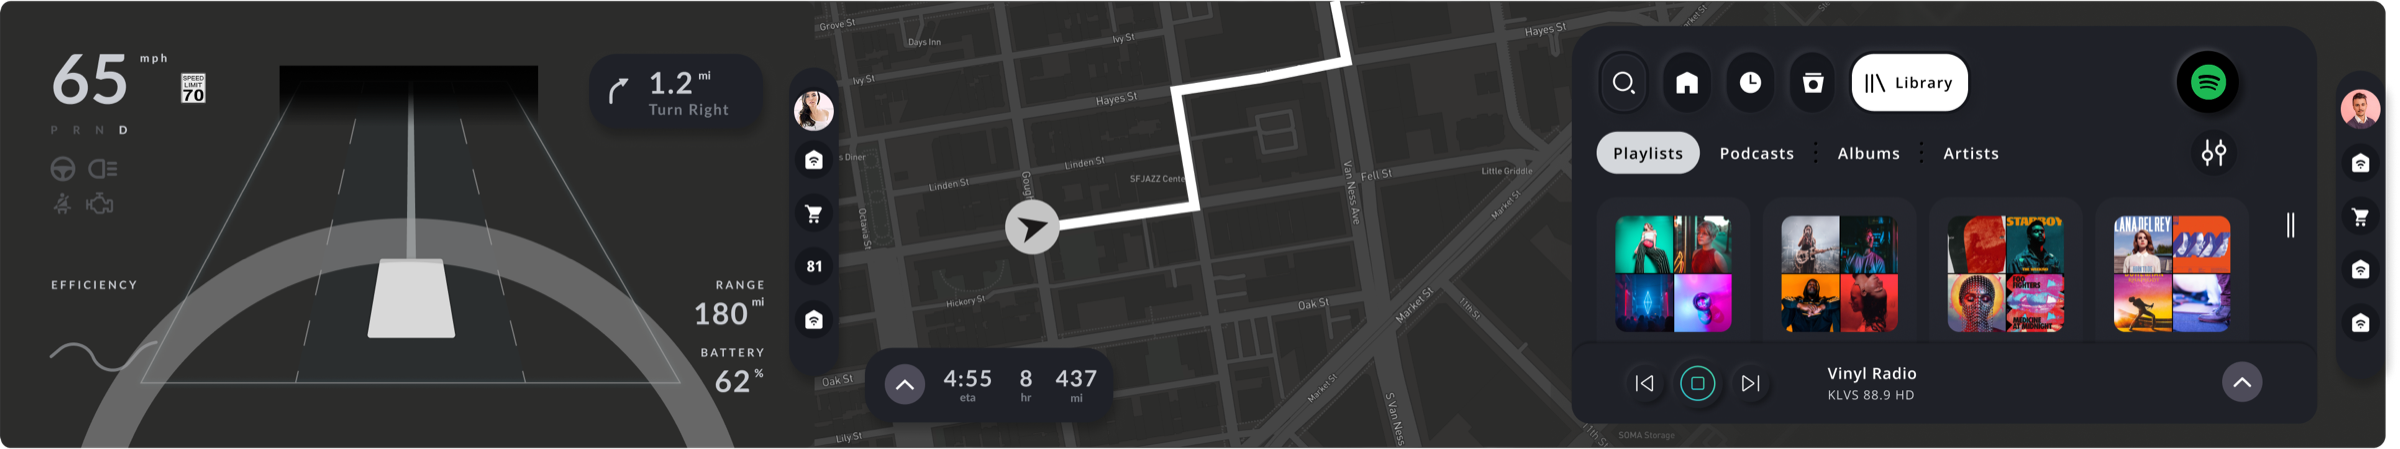Image resolution: width=2400 pixels, height=449 pixels.
Task: Click the 65 mph speed readout
Action: click(90, 79)
